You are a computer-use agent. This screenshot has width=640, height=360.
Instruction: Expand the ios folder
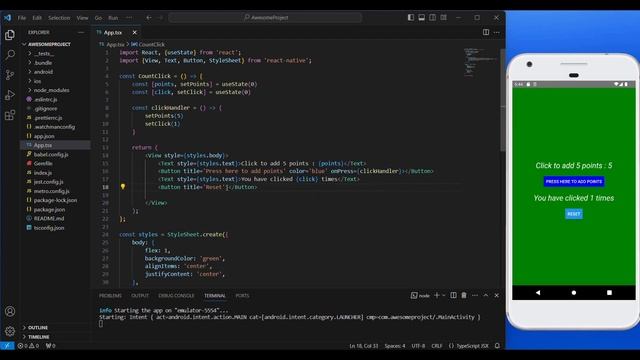point(38,81)
